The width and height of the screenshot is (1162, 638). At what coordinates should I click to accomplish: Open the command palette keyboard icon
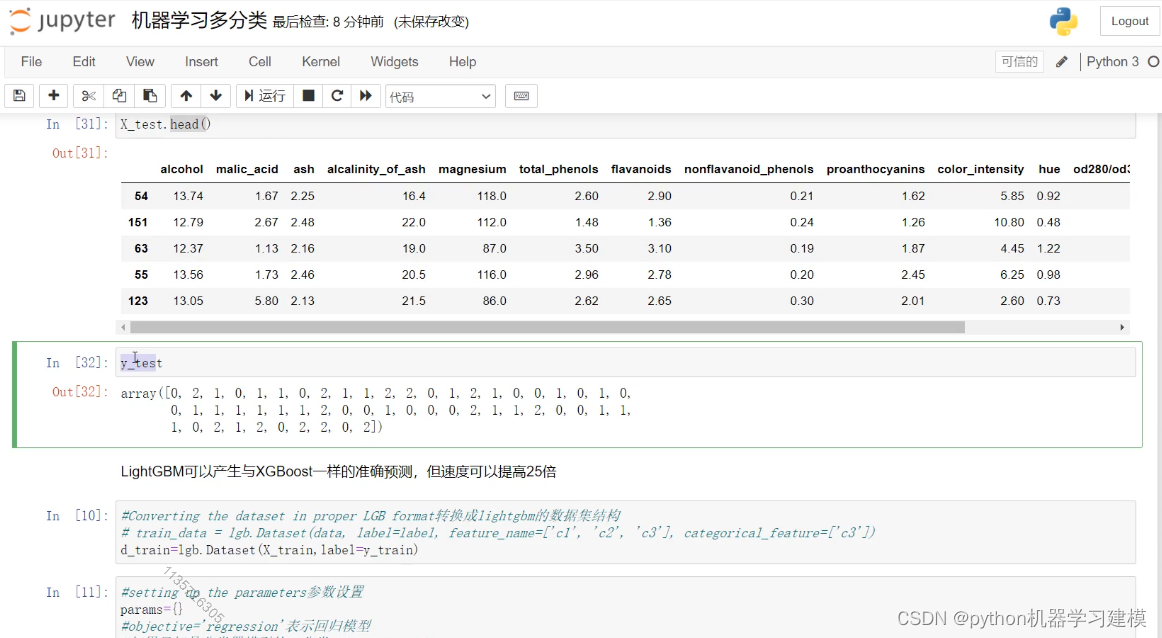pyautogui.click(x=521, y=96)
